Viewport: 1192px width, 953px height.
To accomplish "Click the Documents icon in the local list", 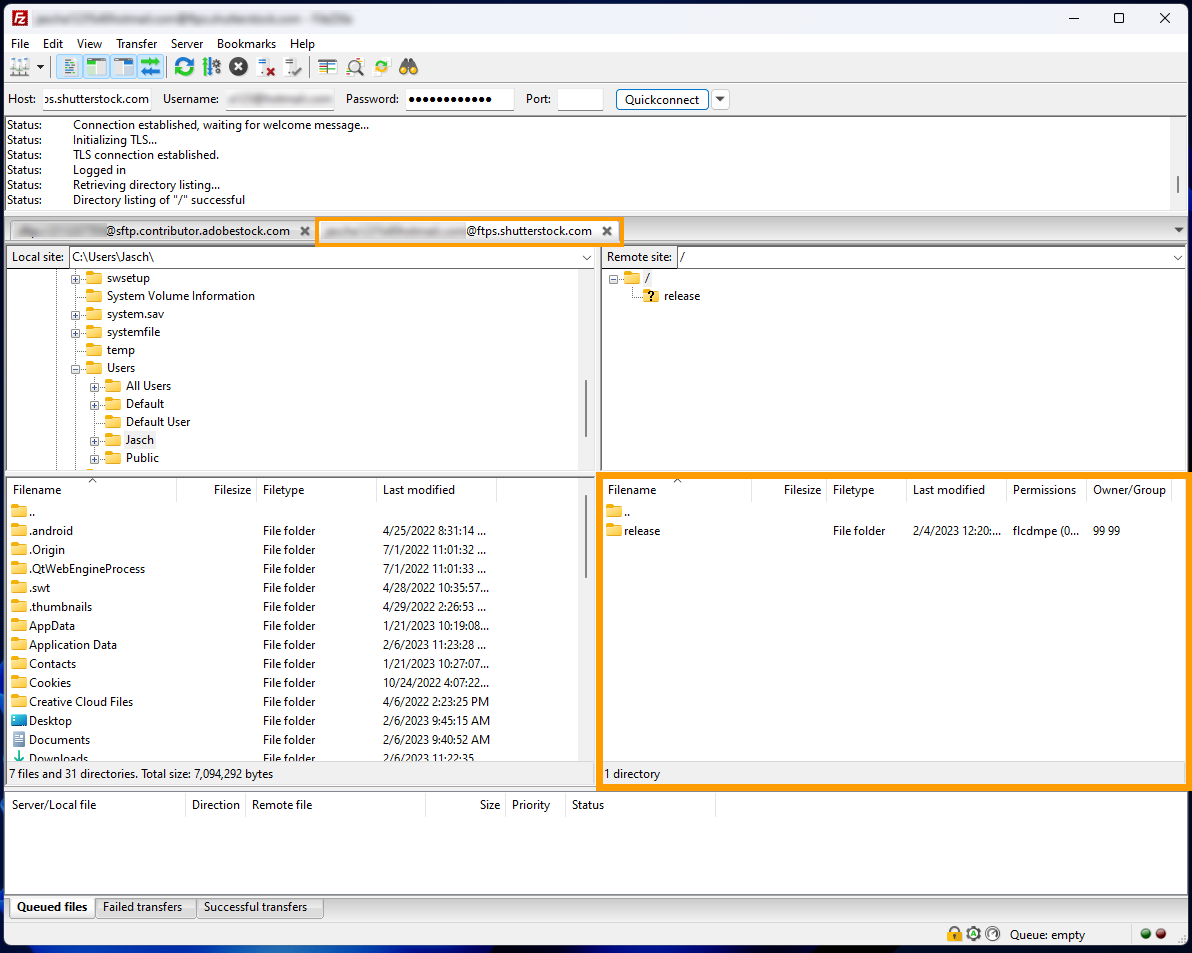I will (x=19, y=739).
